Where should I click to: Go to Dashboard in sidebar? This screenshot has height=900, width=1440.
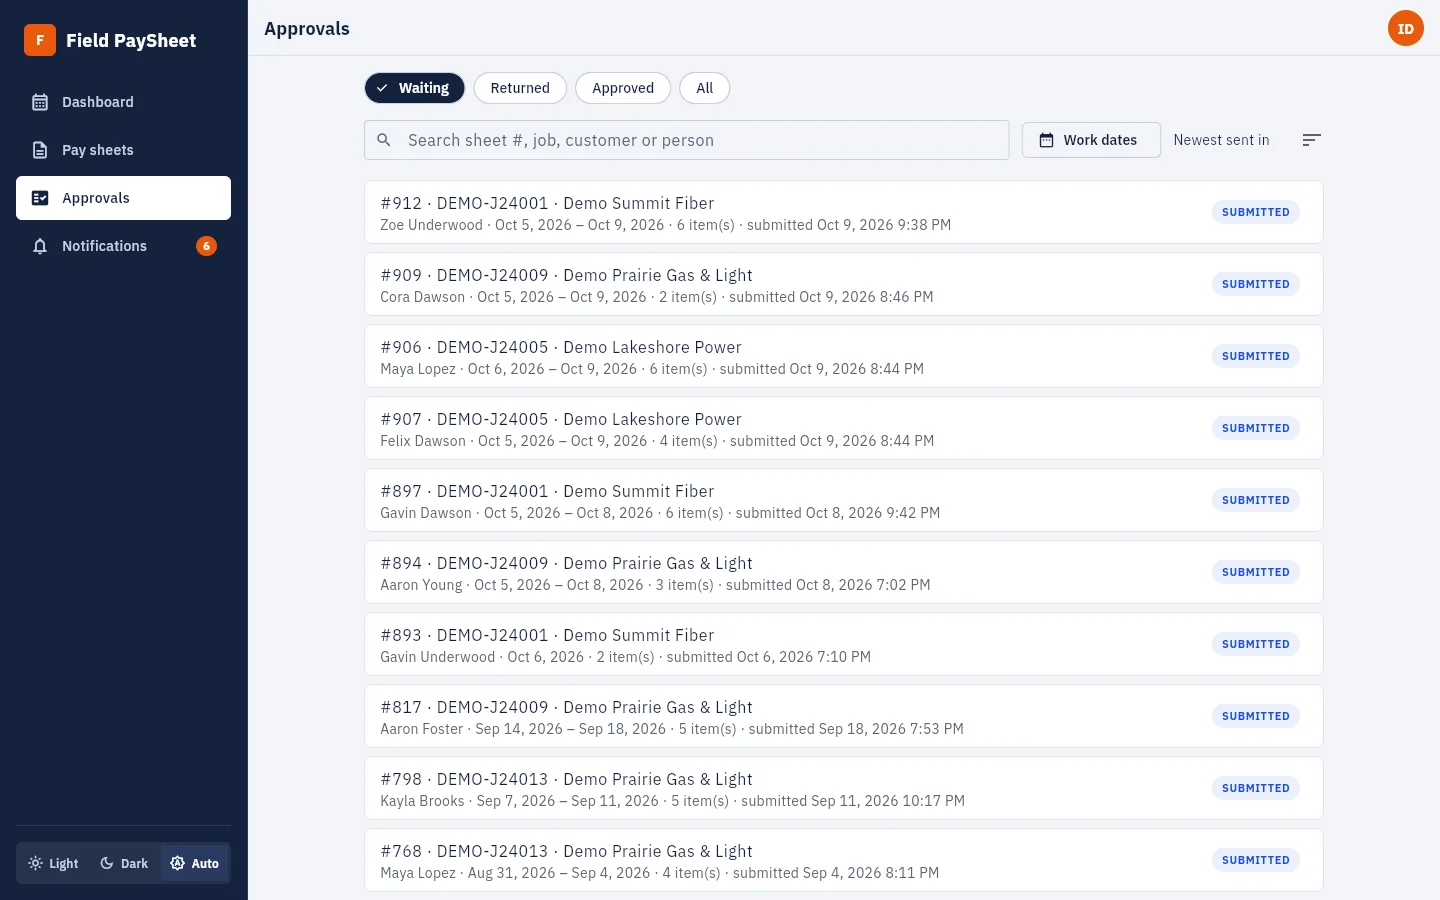[x=123, y=102]
